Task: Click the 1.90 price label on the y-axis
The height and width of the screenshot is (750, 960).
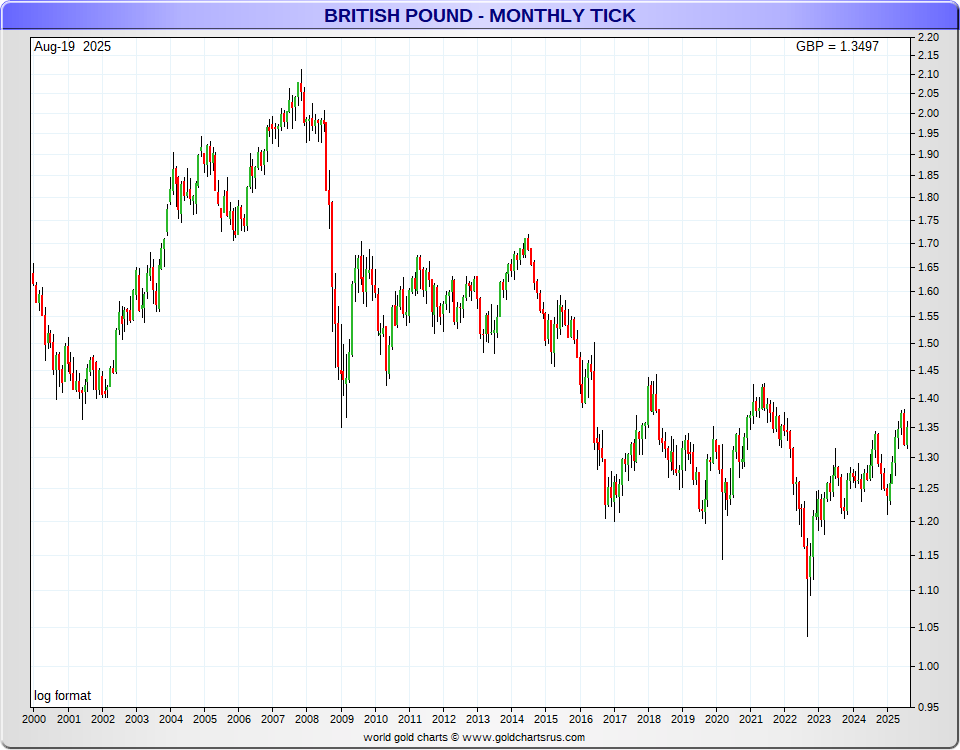Action: pyautogui.click(x=929, y=154)
